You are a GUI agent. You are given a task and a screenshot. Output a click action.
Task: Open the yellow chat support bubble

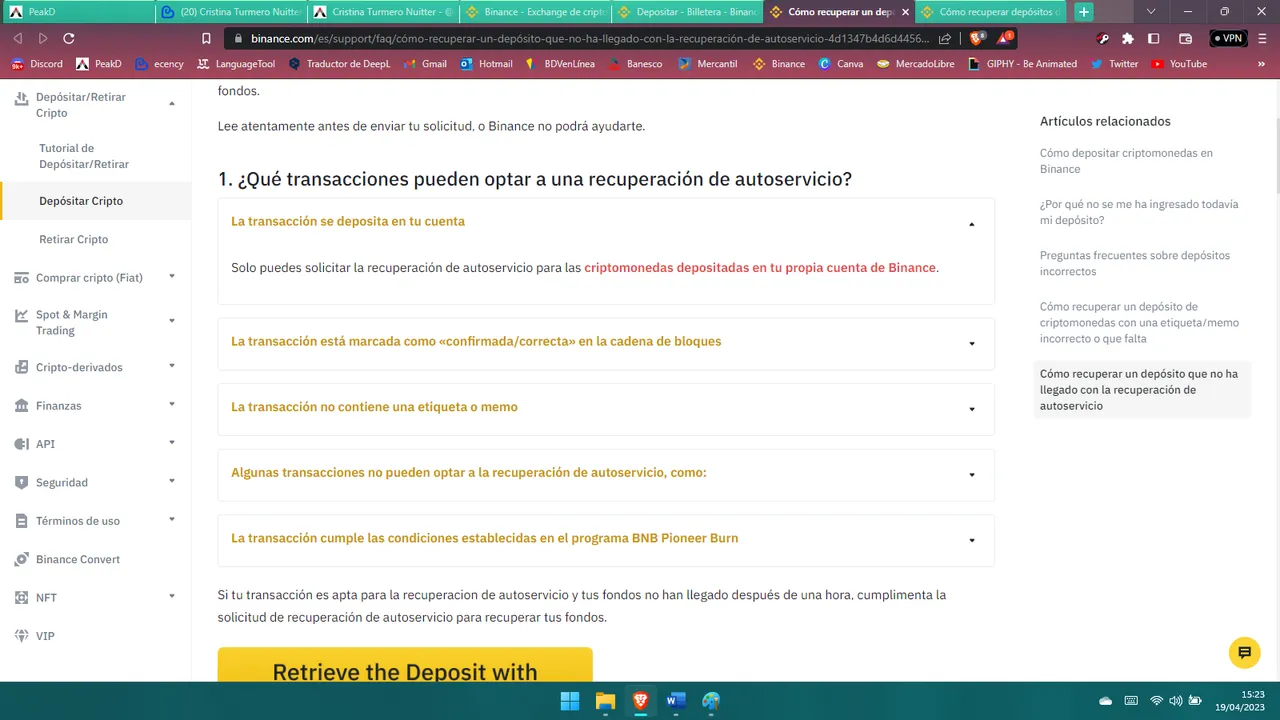(x=1244, y=652)
